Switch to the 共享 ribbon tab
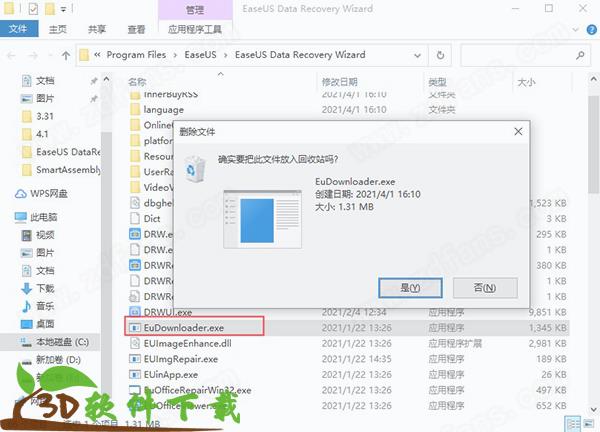Image resolution: width=600 pixels, height=432 pixels. [x=97, y=29]
